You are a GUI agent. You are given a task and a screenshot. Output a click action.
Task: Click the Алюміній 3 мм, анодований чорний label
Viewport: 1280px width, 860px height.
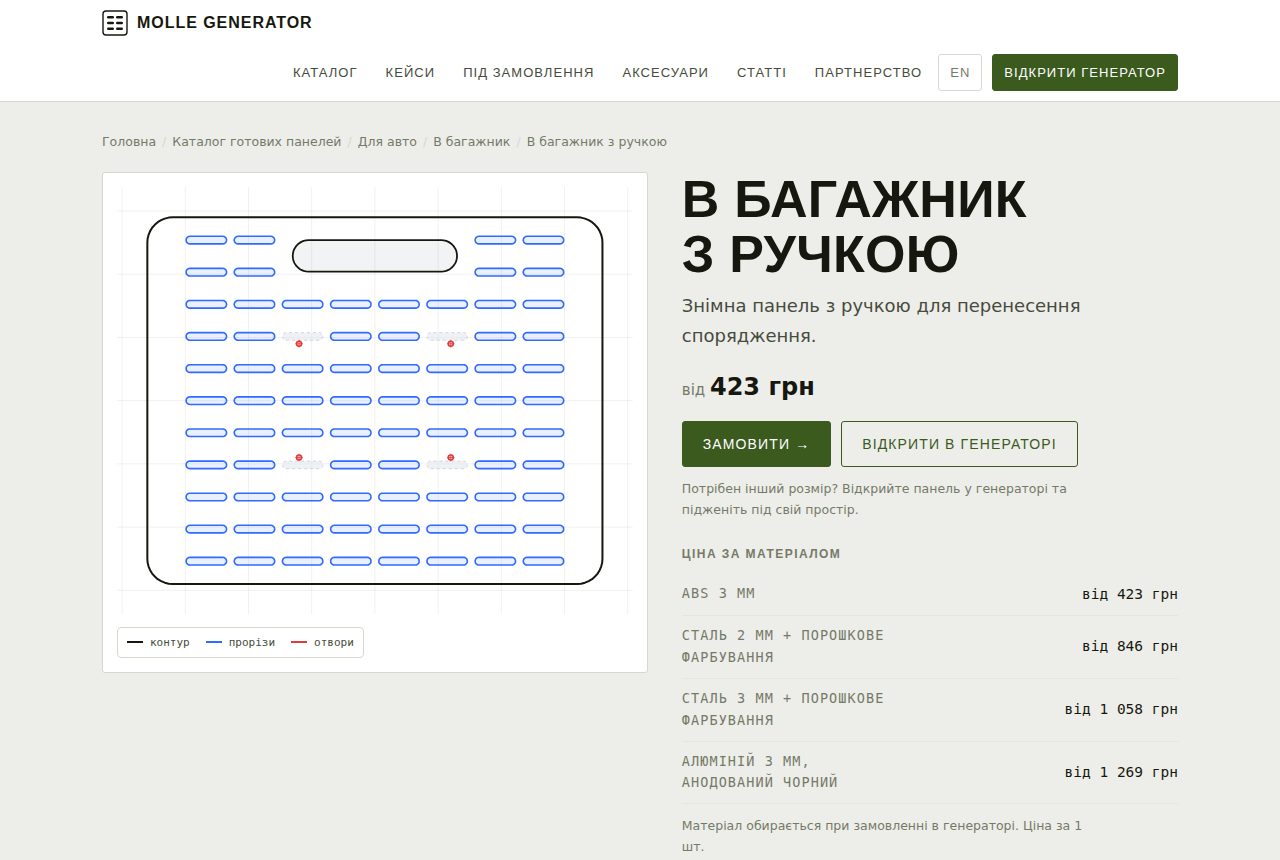click(760, 772)
